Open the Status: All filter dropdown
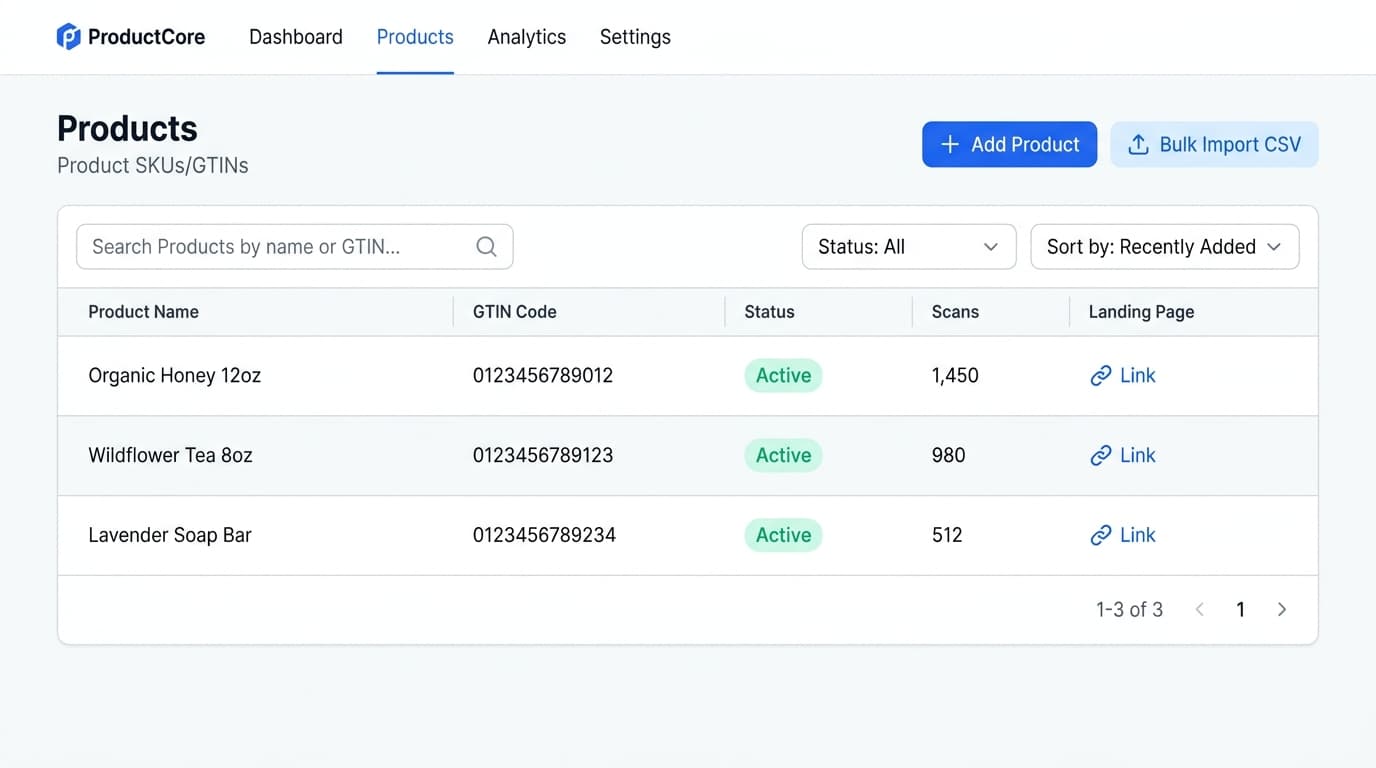This screenshot has height=768, width=1376. click(909, 247)
